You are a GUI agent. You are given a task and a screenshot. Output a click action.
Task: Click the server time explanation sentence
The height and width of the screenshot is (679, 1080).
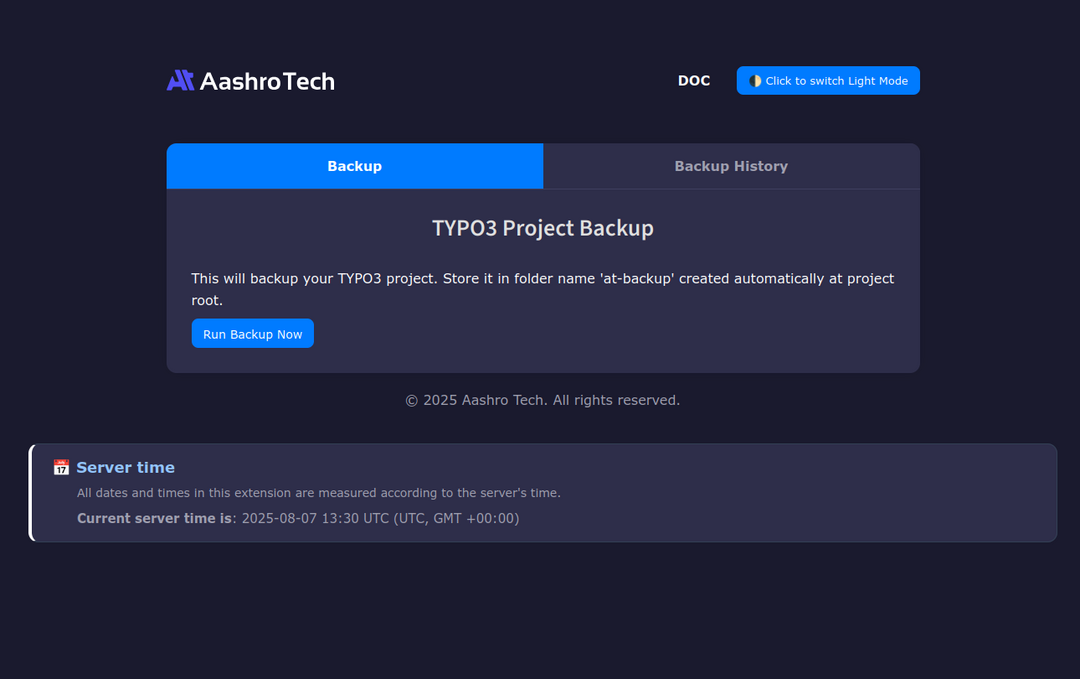[x=319, y=493]
